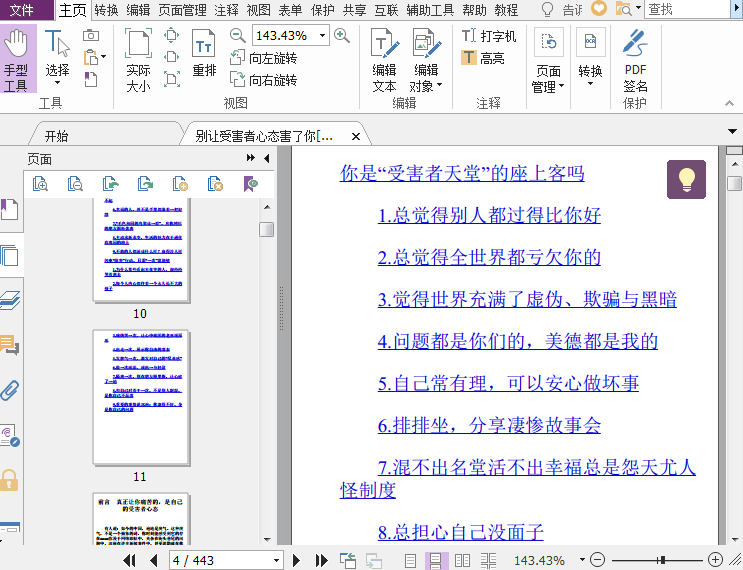Click the snapshot camera icon
Image resolution: width=743 pixels, height=570 pixels.
(91, 36)
